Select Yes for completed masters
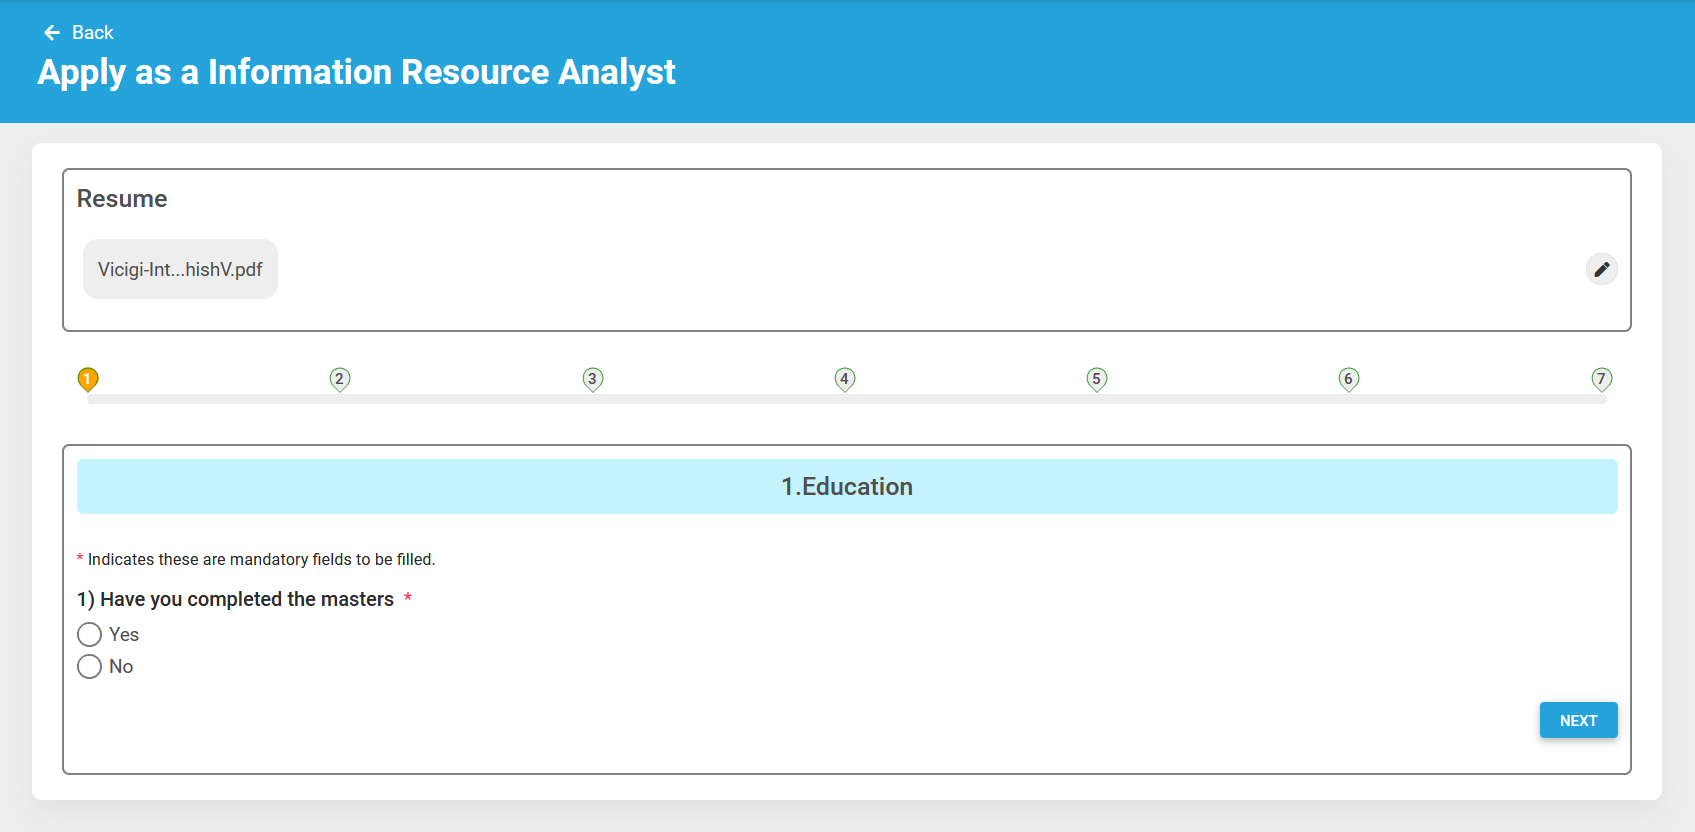1695x832 pixels. point(90,635)
